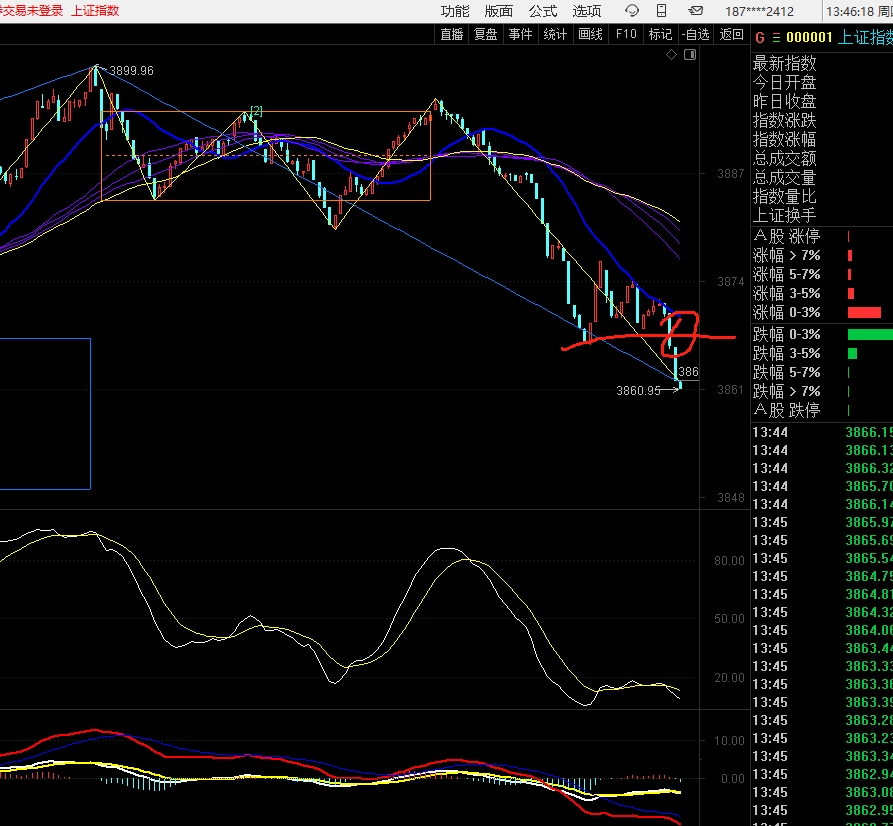Click the clock reading 13:46:18
This screenshot has width=893, height=826.
click(x=850, y=12)
